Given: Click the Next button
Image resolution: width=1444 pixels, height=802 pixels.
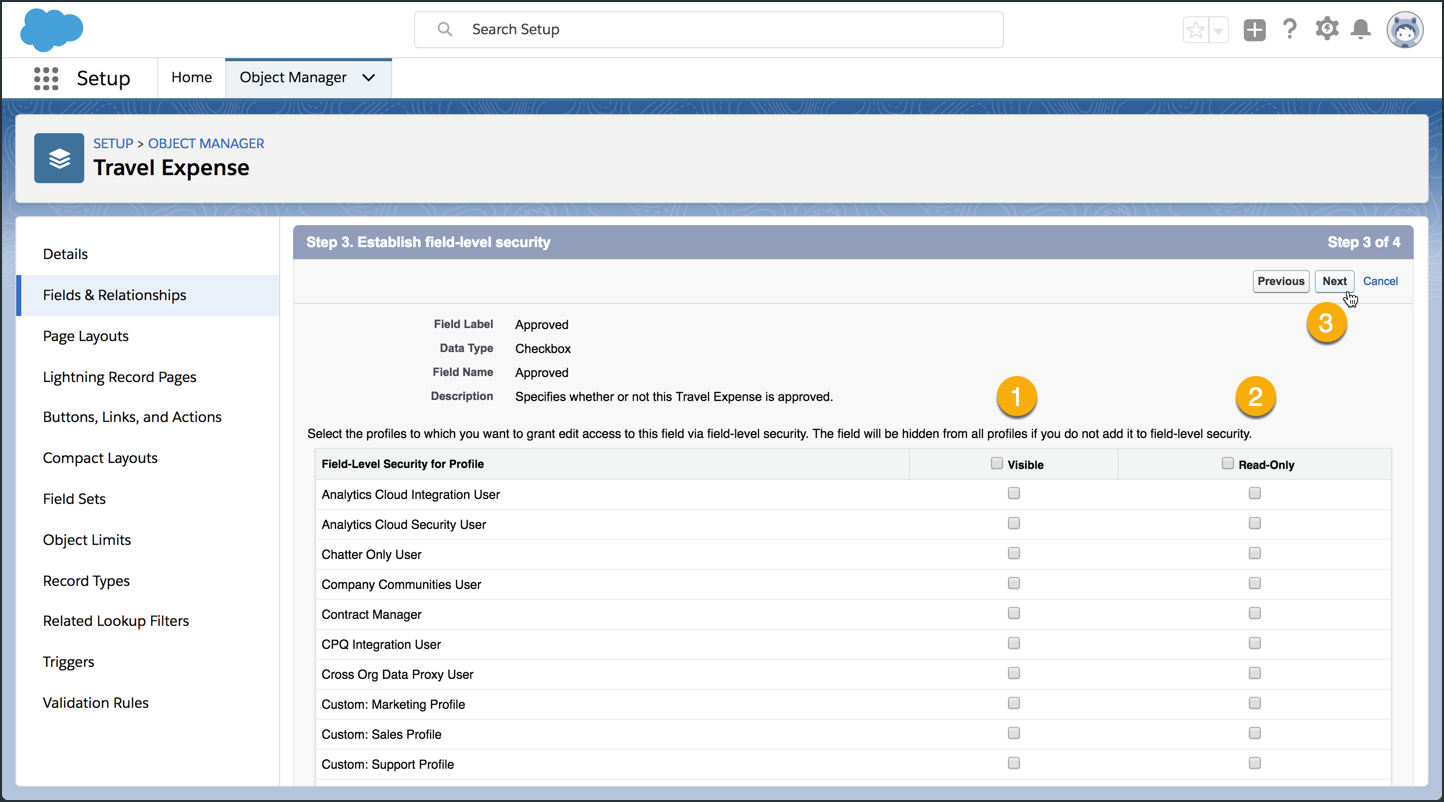Looking at the screenshot, I should [x=1334, y=281].
